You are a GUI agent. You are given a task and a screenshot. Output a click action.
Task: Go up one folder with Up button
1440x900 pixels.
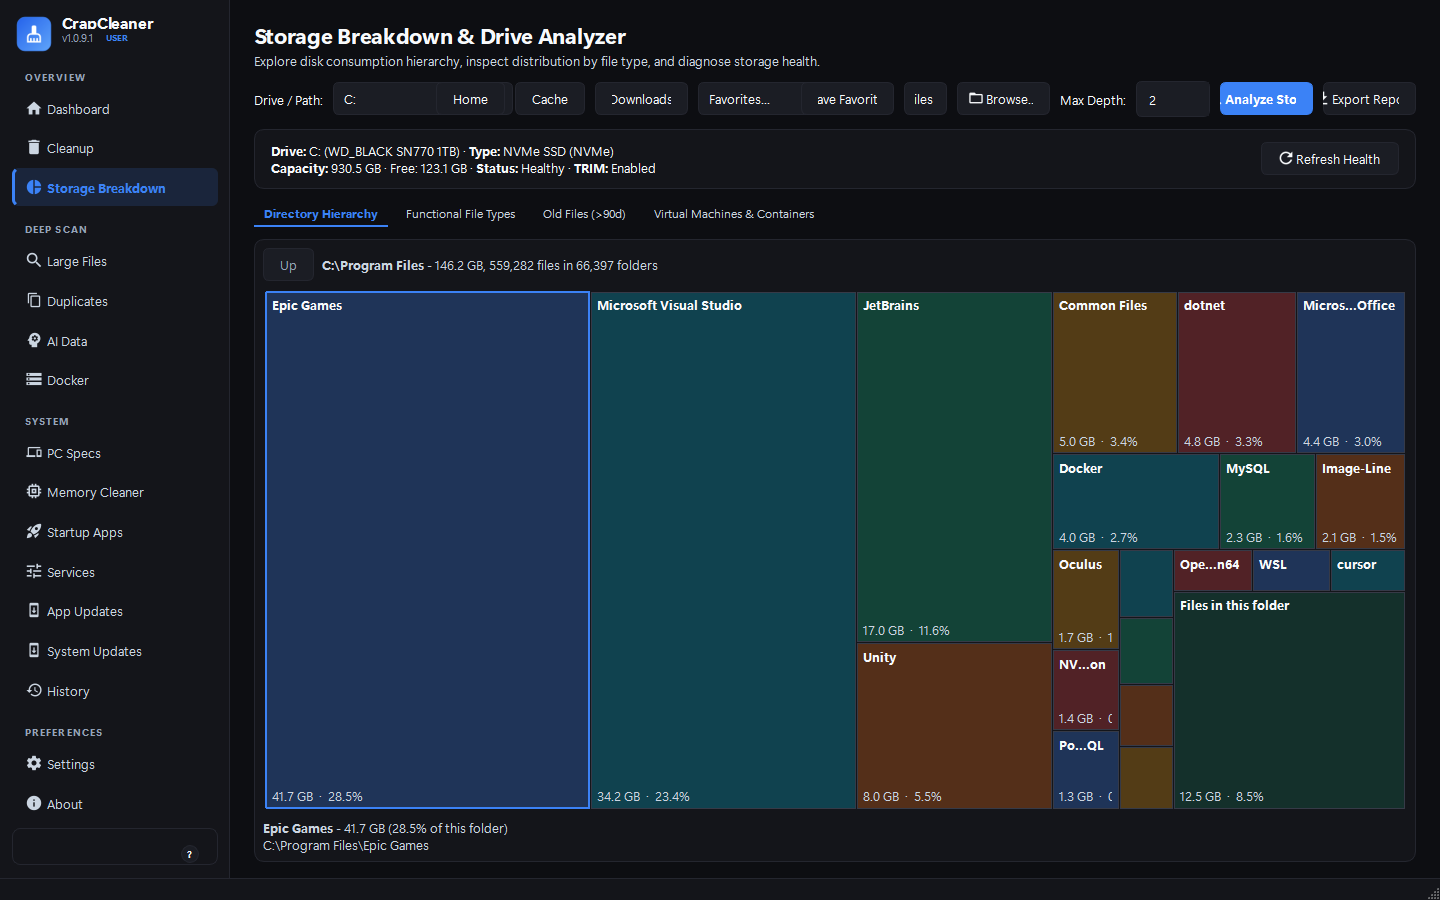(288, 266)
